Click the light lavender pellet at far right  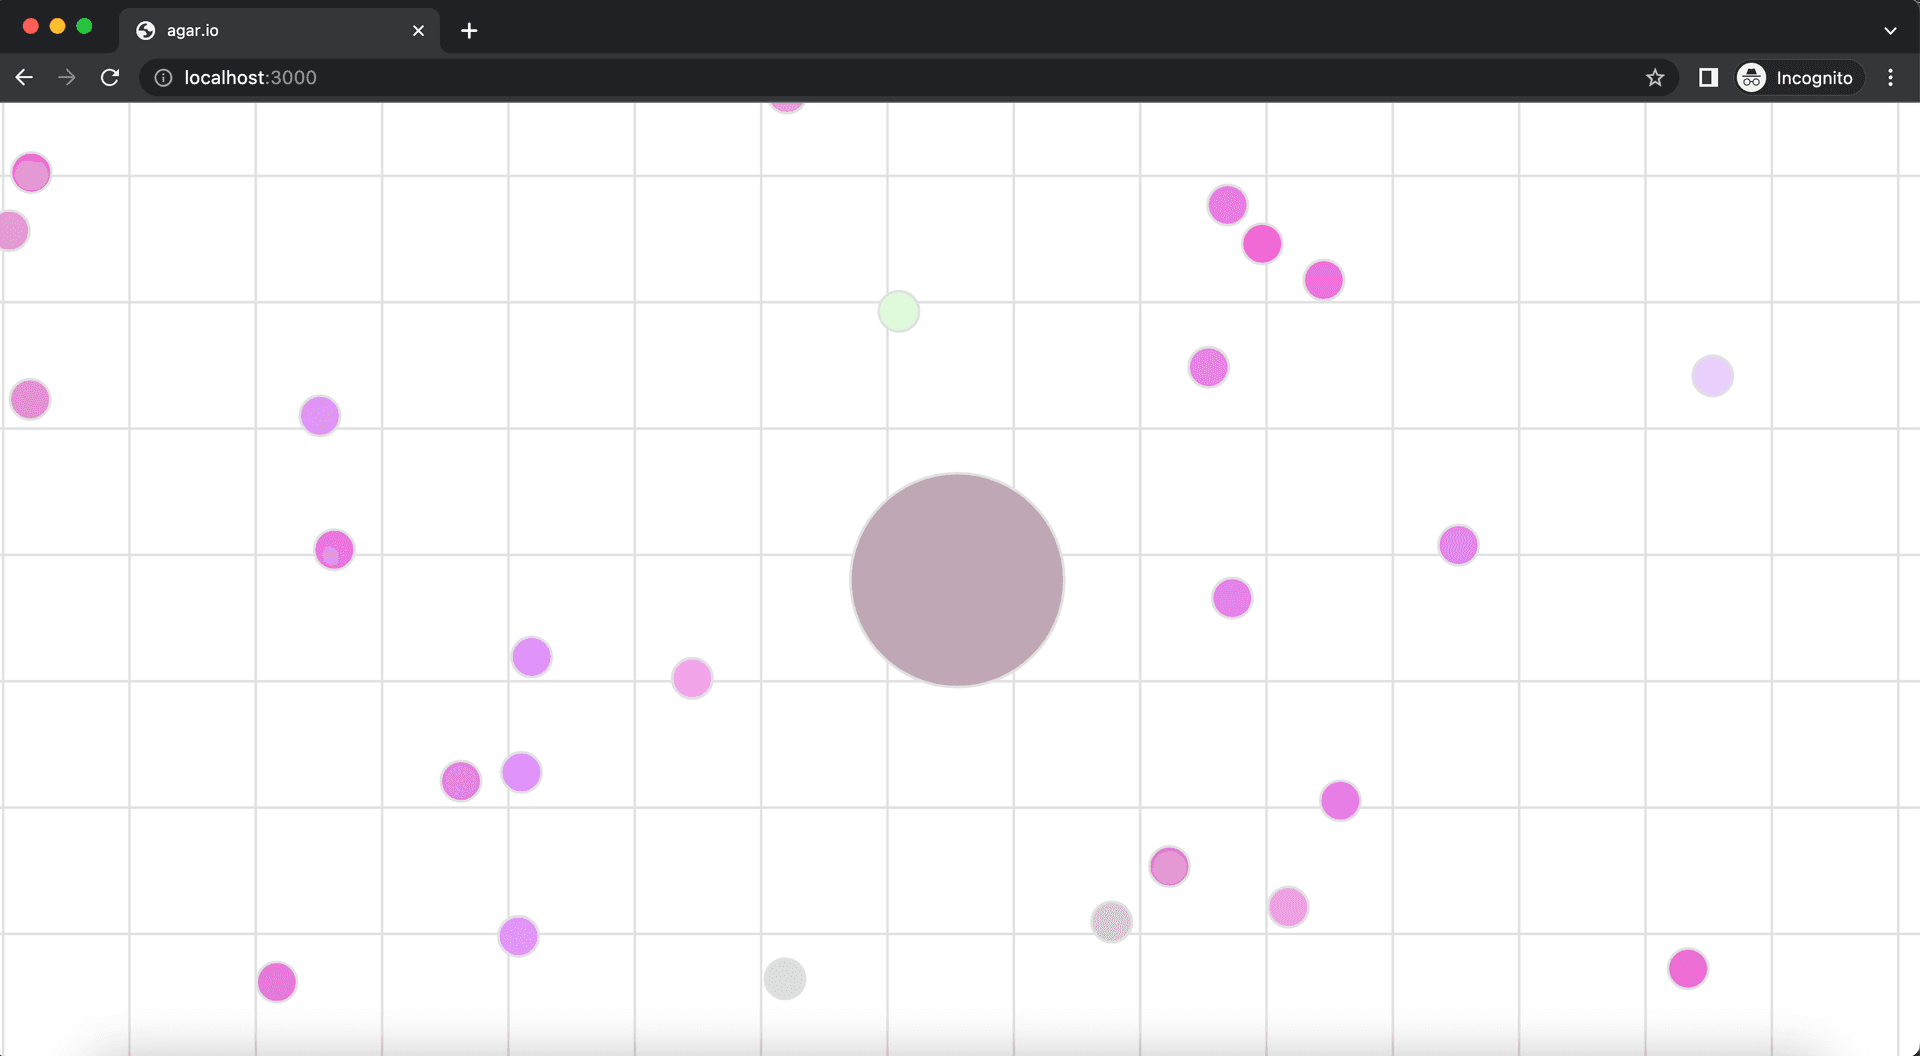pyautogui.click(x=1712, y=376)
